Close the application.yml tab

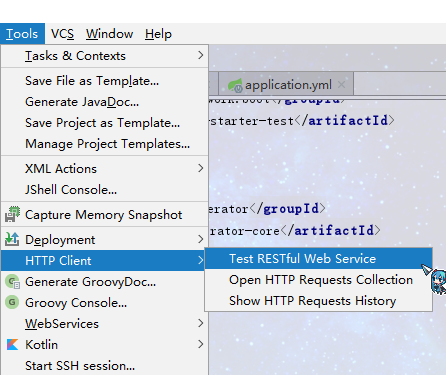[x=341, y=84]
